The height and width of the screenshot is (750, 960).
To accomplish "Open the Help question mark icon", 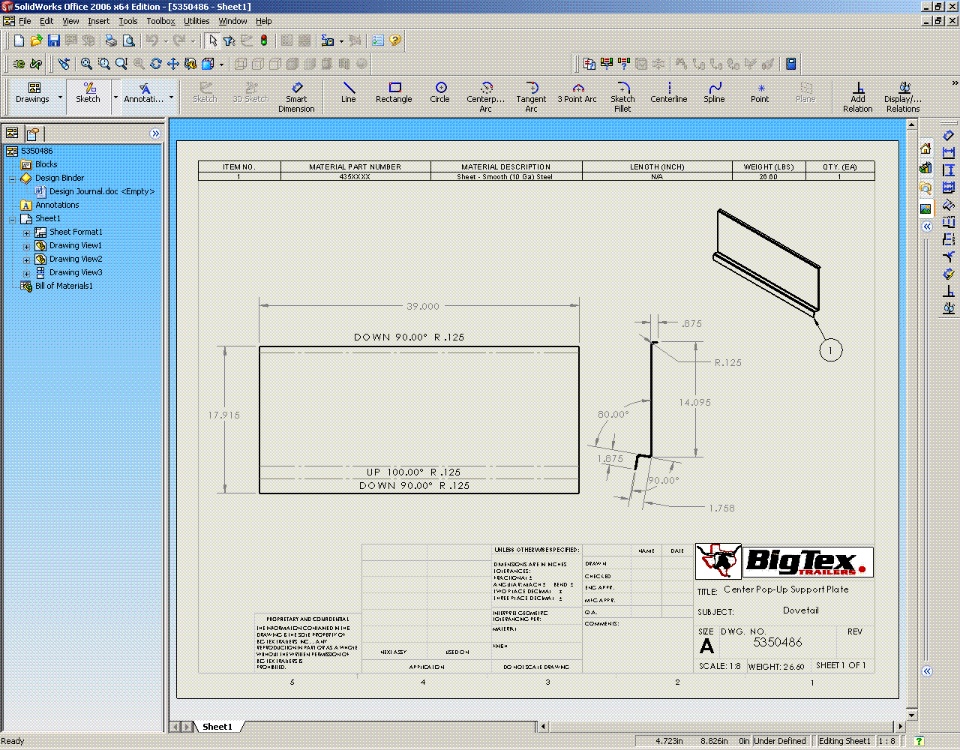I will 395,41.
